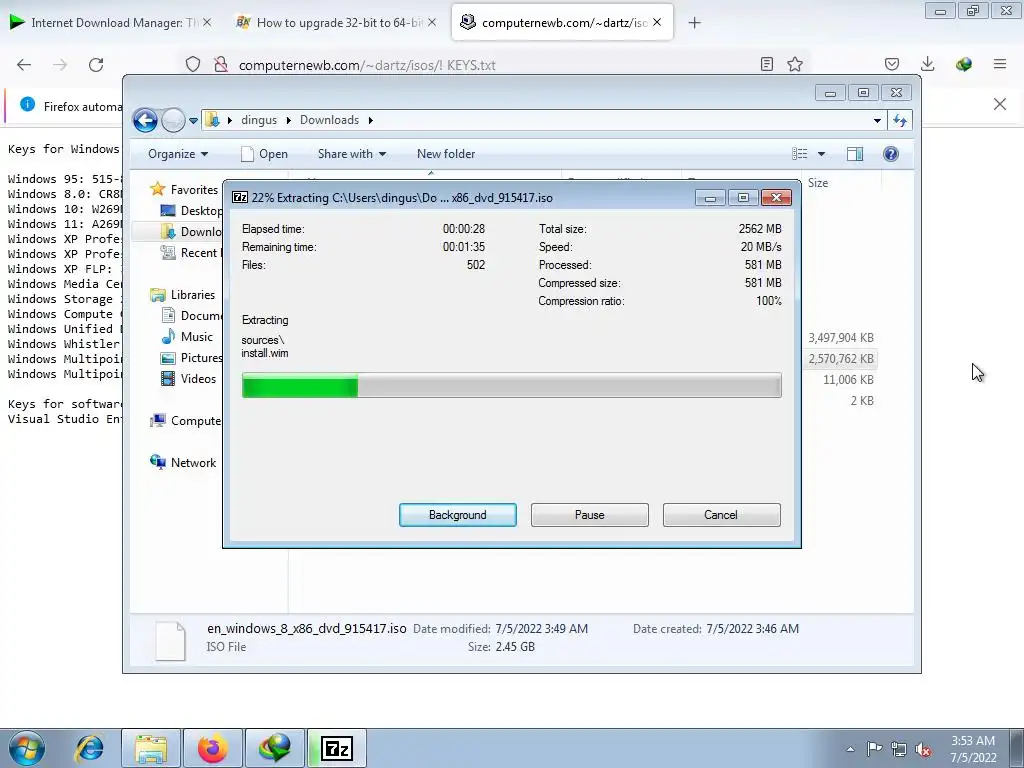Click the 7z icon in extraction dialog title

pos(240,197)
